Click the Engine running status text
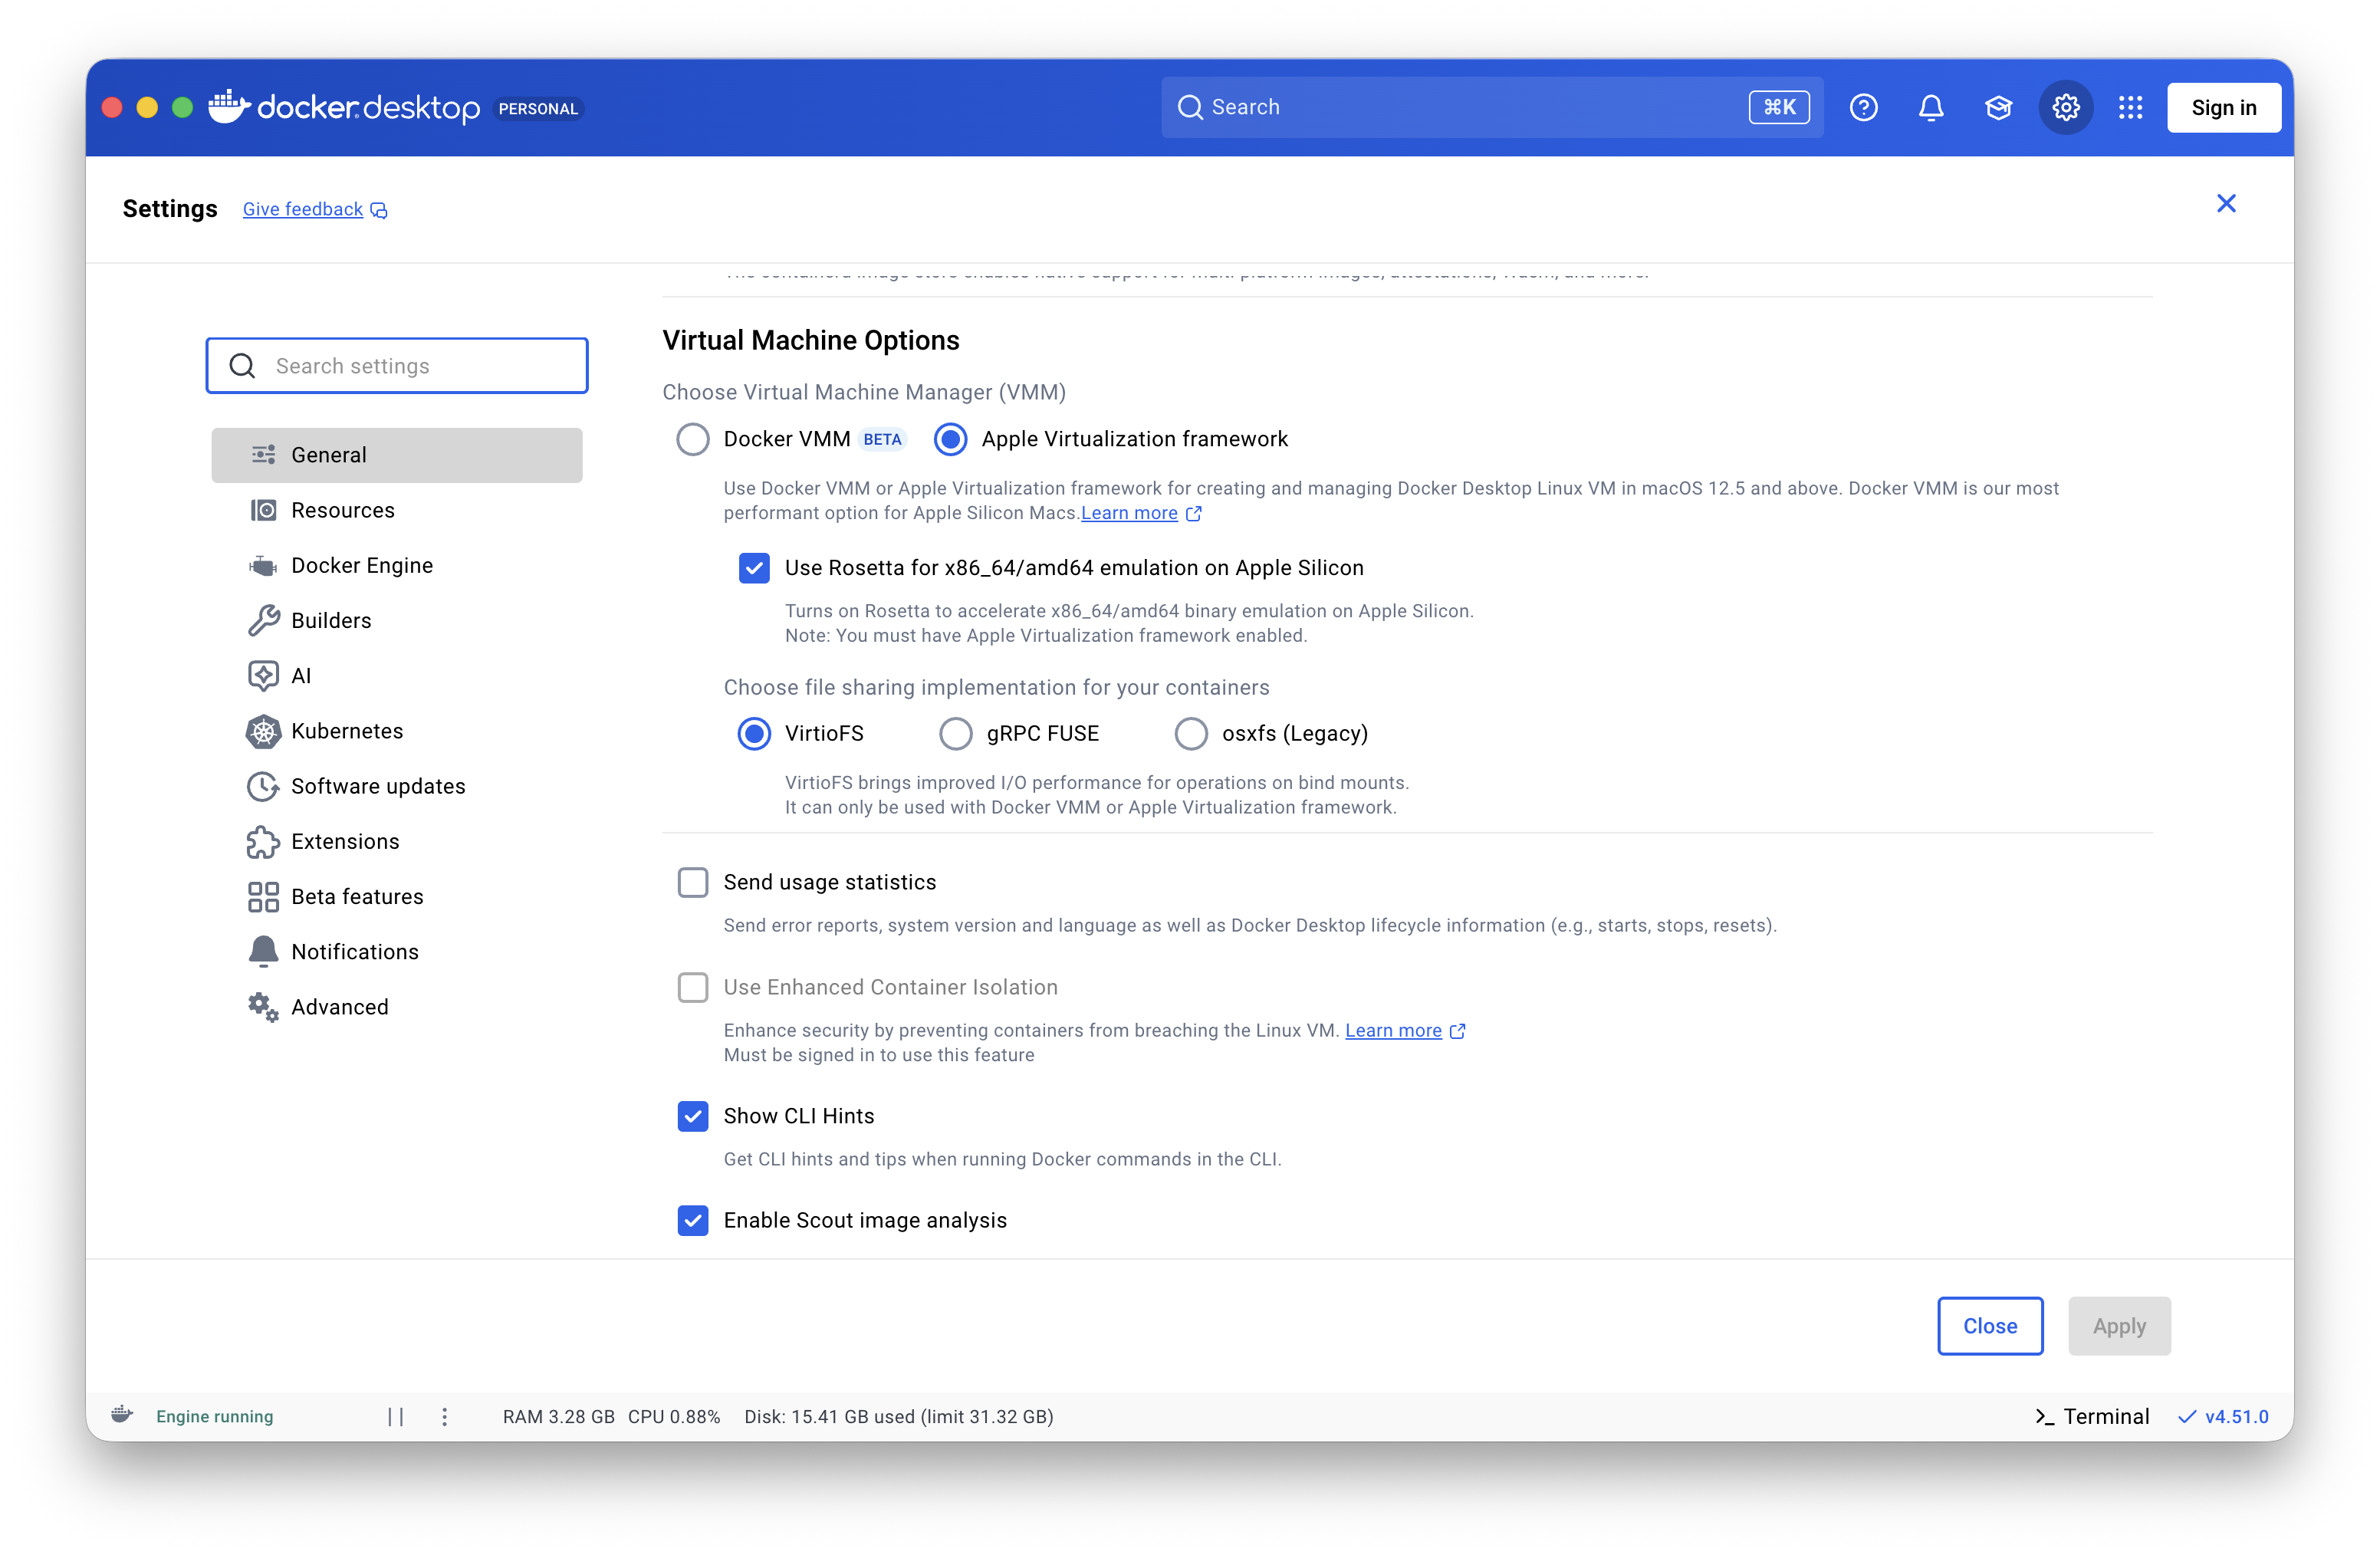Viewport: 2380px width, 1555px height. pos(215,1417)
